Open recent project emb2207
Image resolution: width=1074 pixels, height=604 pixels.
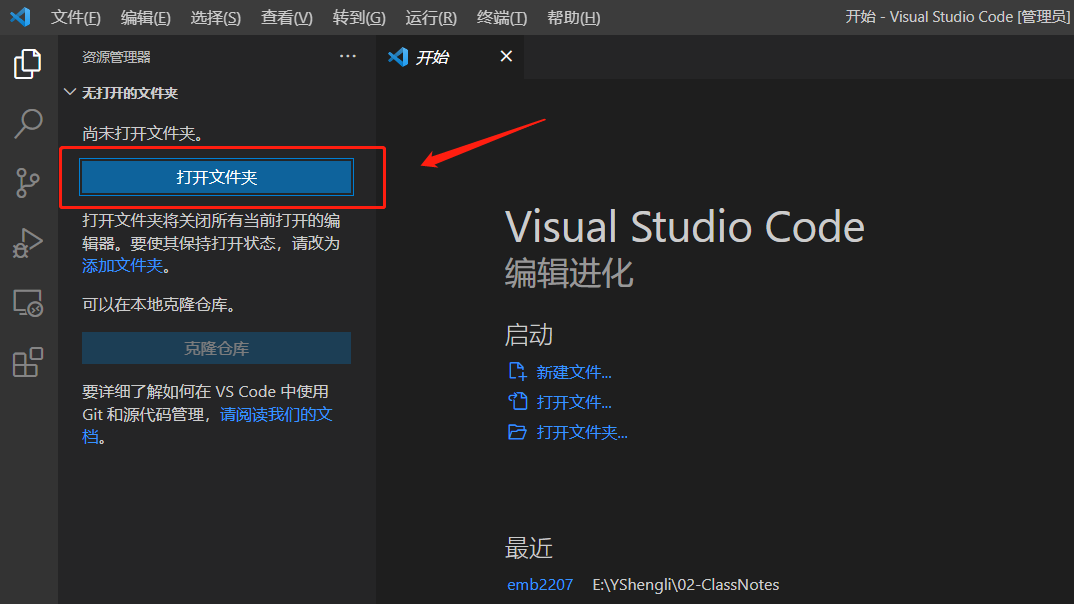coord(540,584)
